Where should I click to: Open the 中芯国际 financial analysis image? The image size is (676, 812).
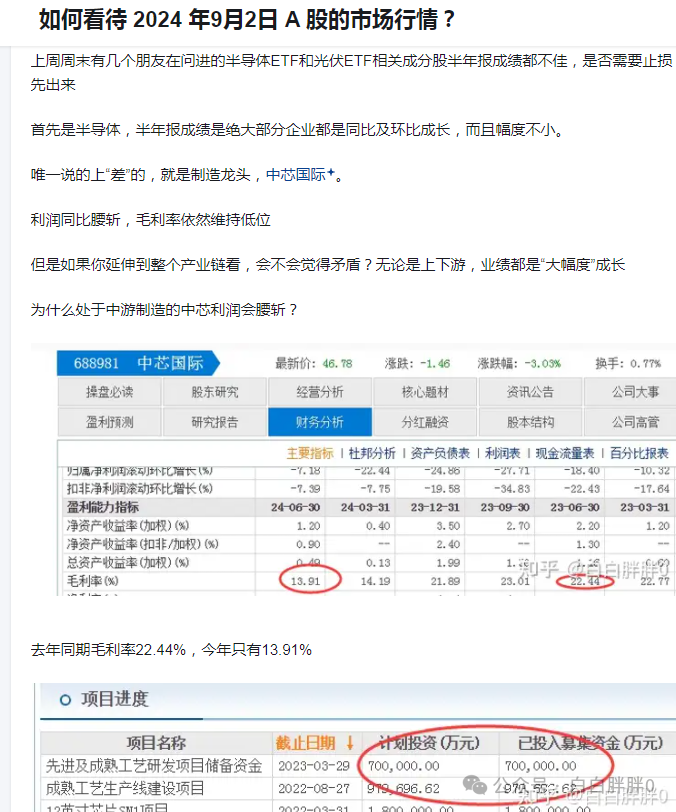pyautogui.click(x=353, y=469)
